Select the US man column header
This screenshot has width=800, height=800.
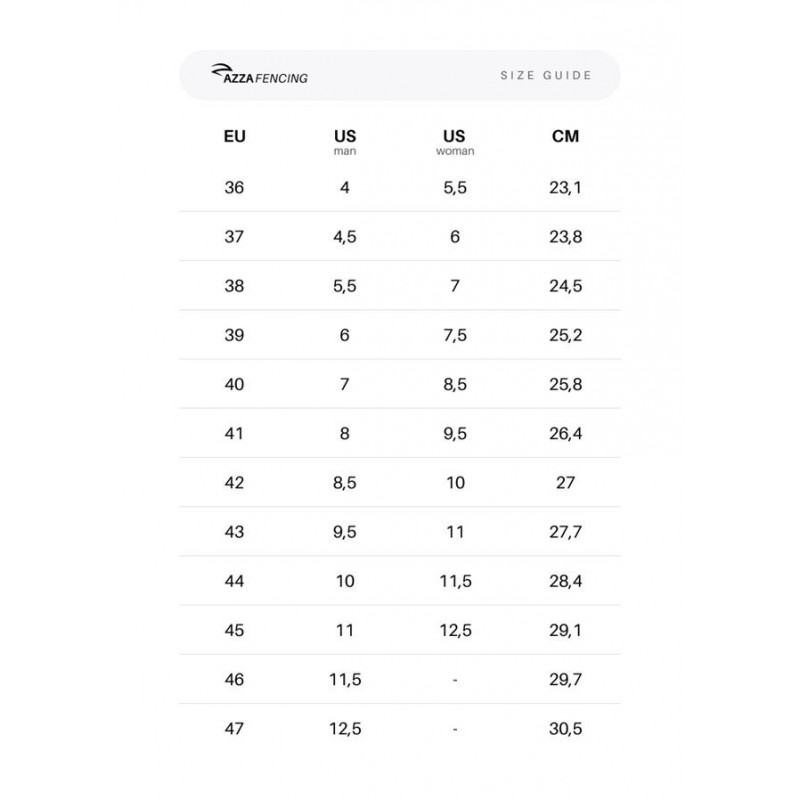pyautogui.click(x=345, y=142)
